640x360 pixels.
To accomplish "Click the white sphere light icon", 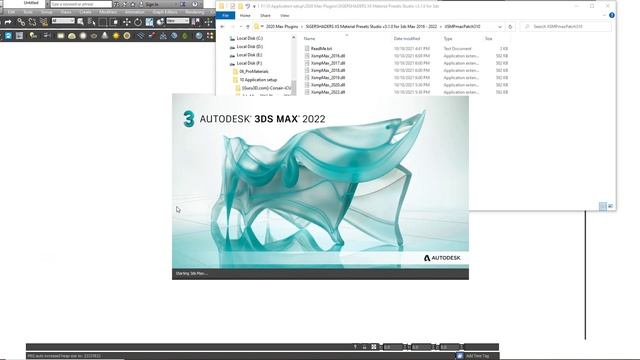I will (x=83, y=36).
